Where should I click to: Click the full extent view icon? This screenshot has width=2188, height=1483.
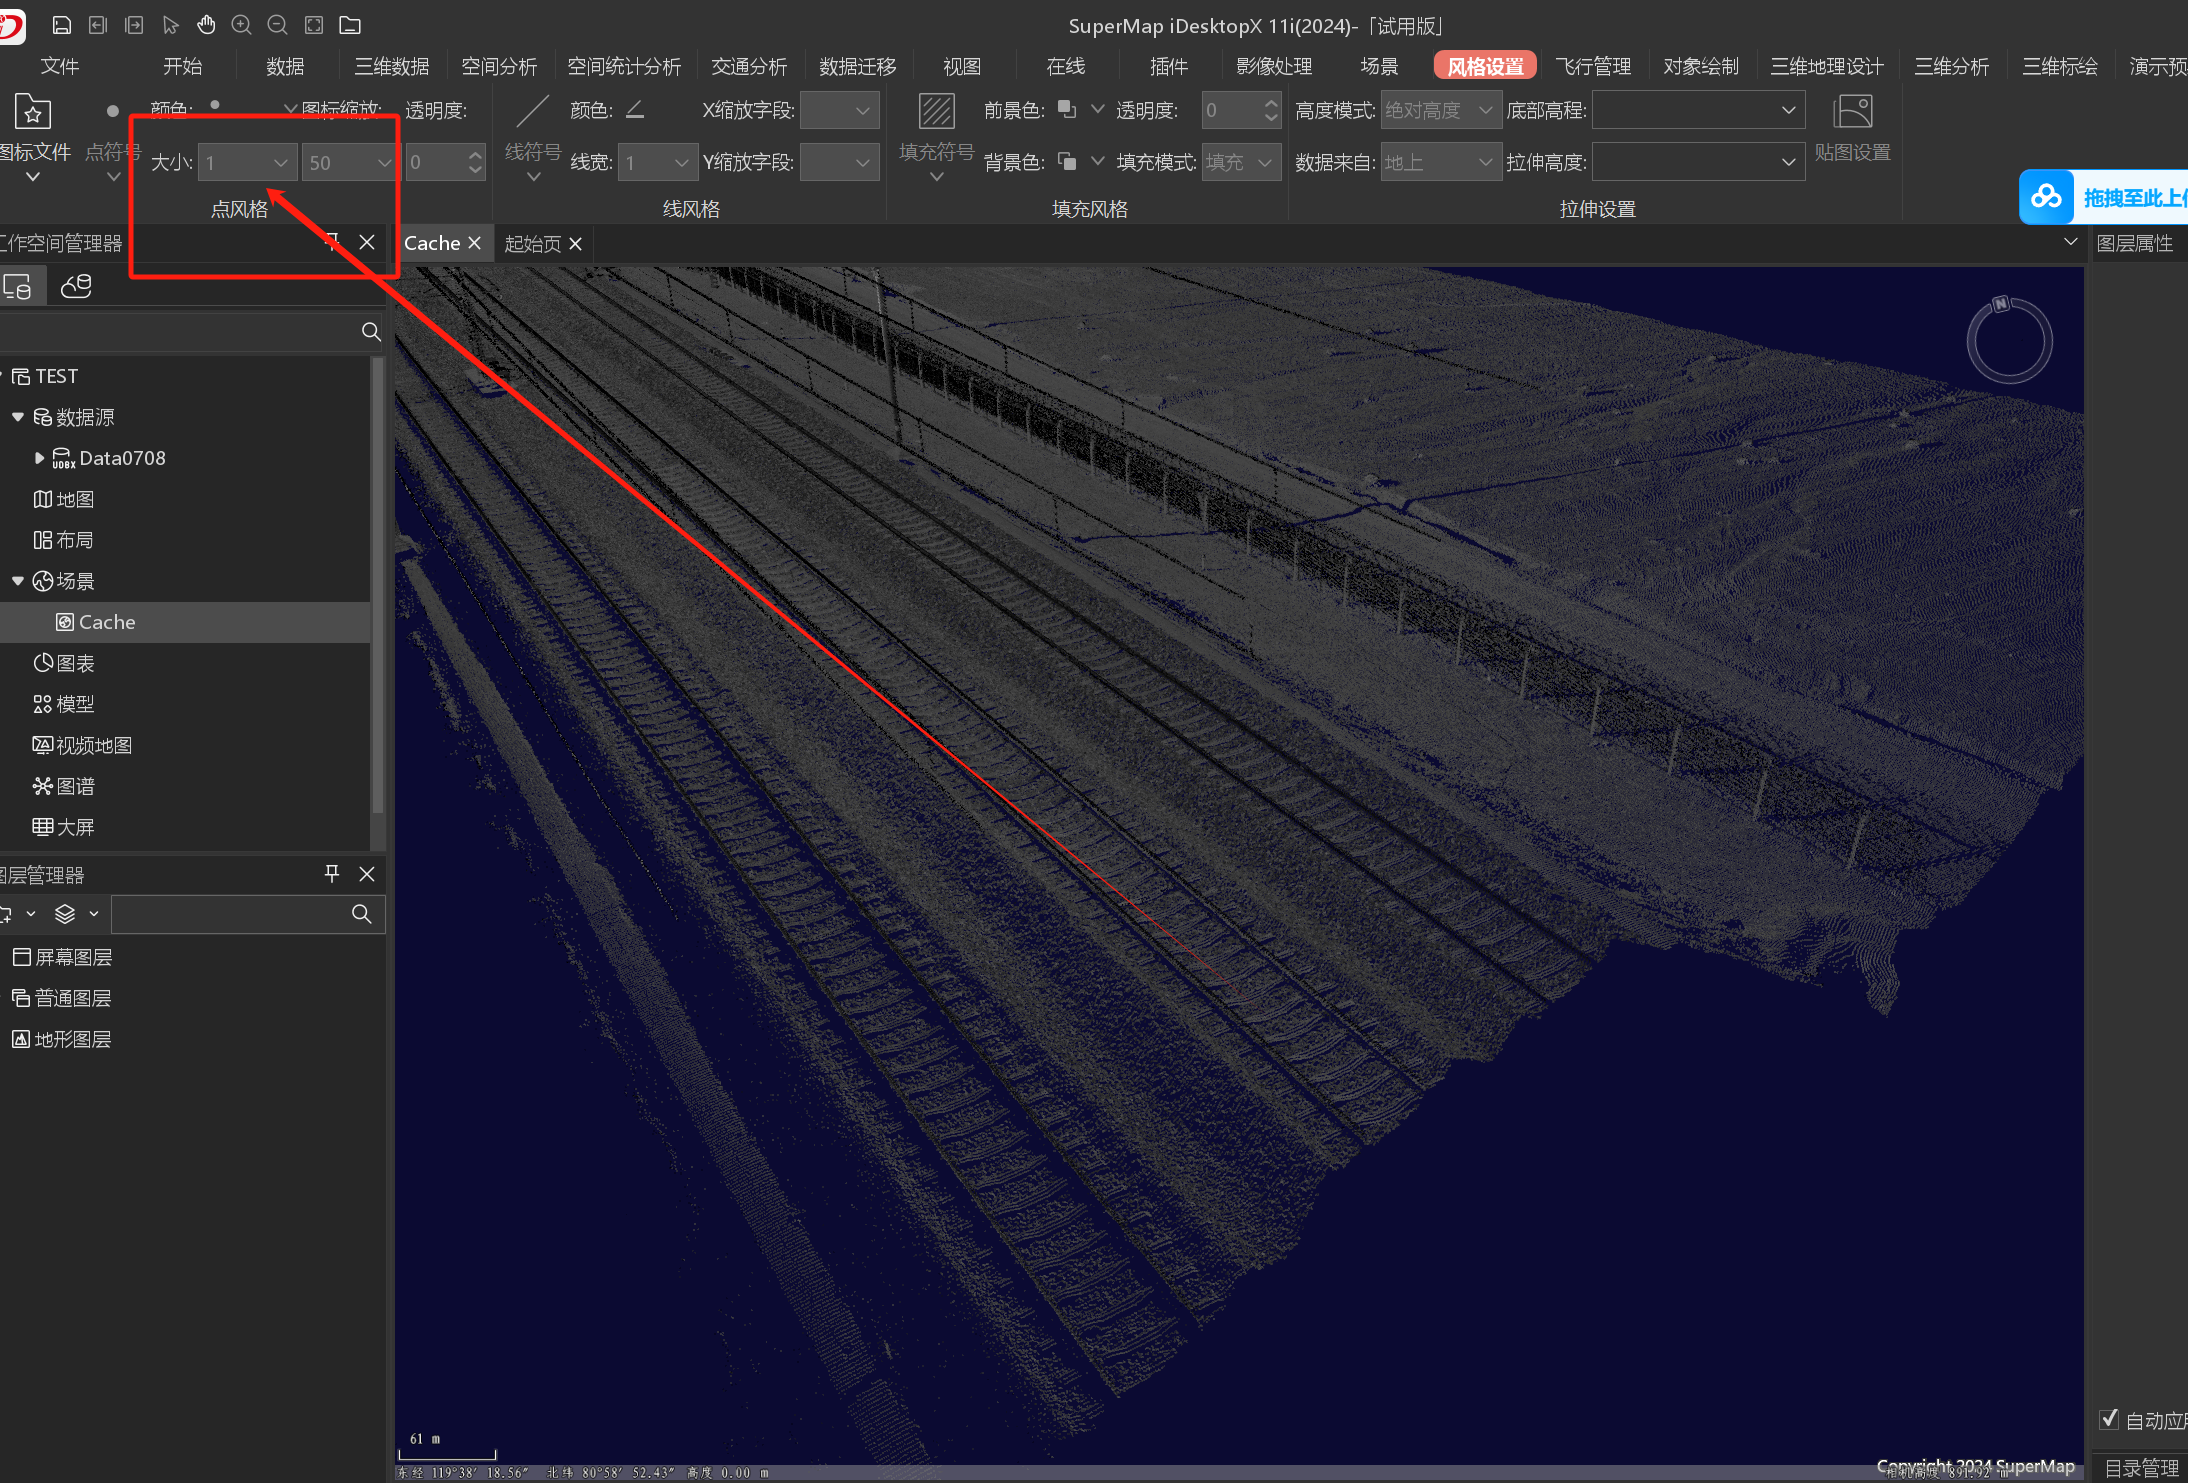tap(314, 25)
